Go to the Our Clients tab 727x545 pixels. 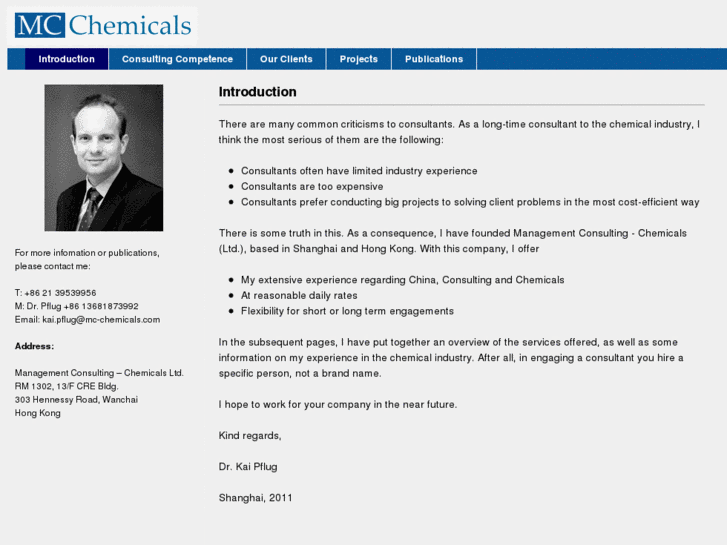[x=286, y=59]
